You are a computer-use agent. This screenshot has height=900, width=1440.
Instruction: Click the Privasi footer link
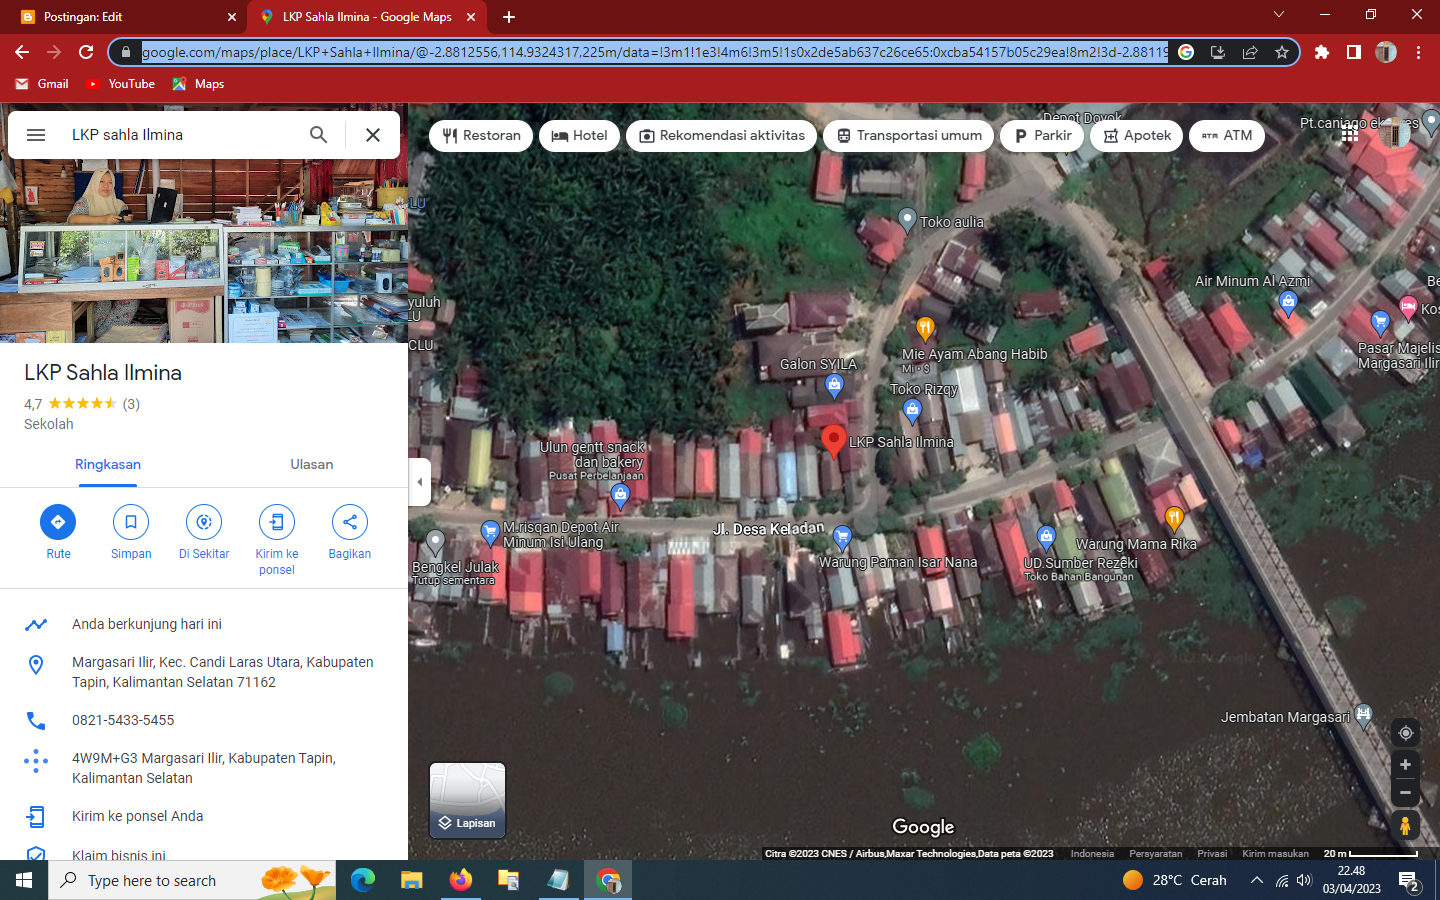[x=1212, y=854]
